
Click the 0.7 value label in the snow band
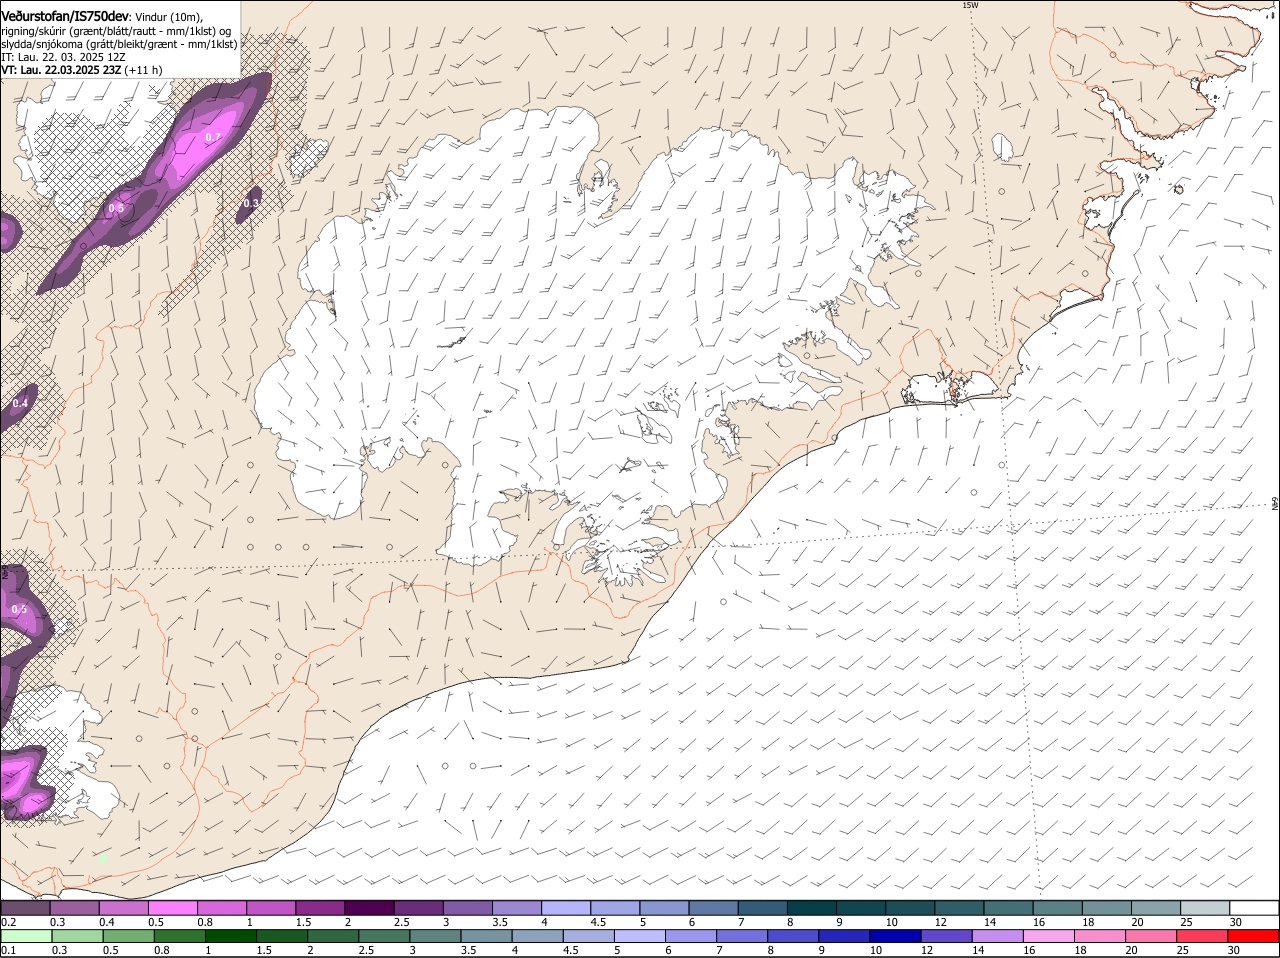tap(213, 137)
